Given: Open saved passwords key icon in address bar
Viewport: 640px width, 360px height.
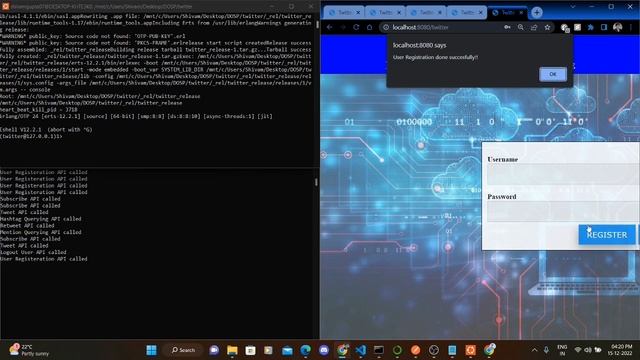Looking at the screenshot, I should point(507,27).
